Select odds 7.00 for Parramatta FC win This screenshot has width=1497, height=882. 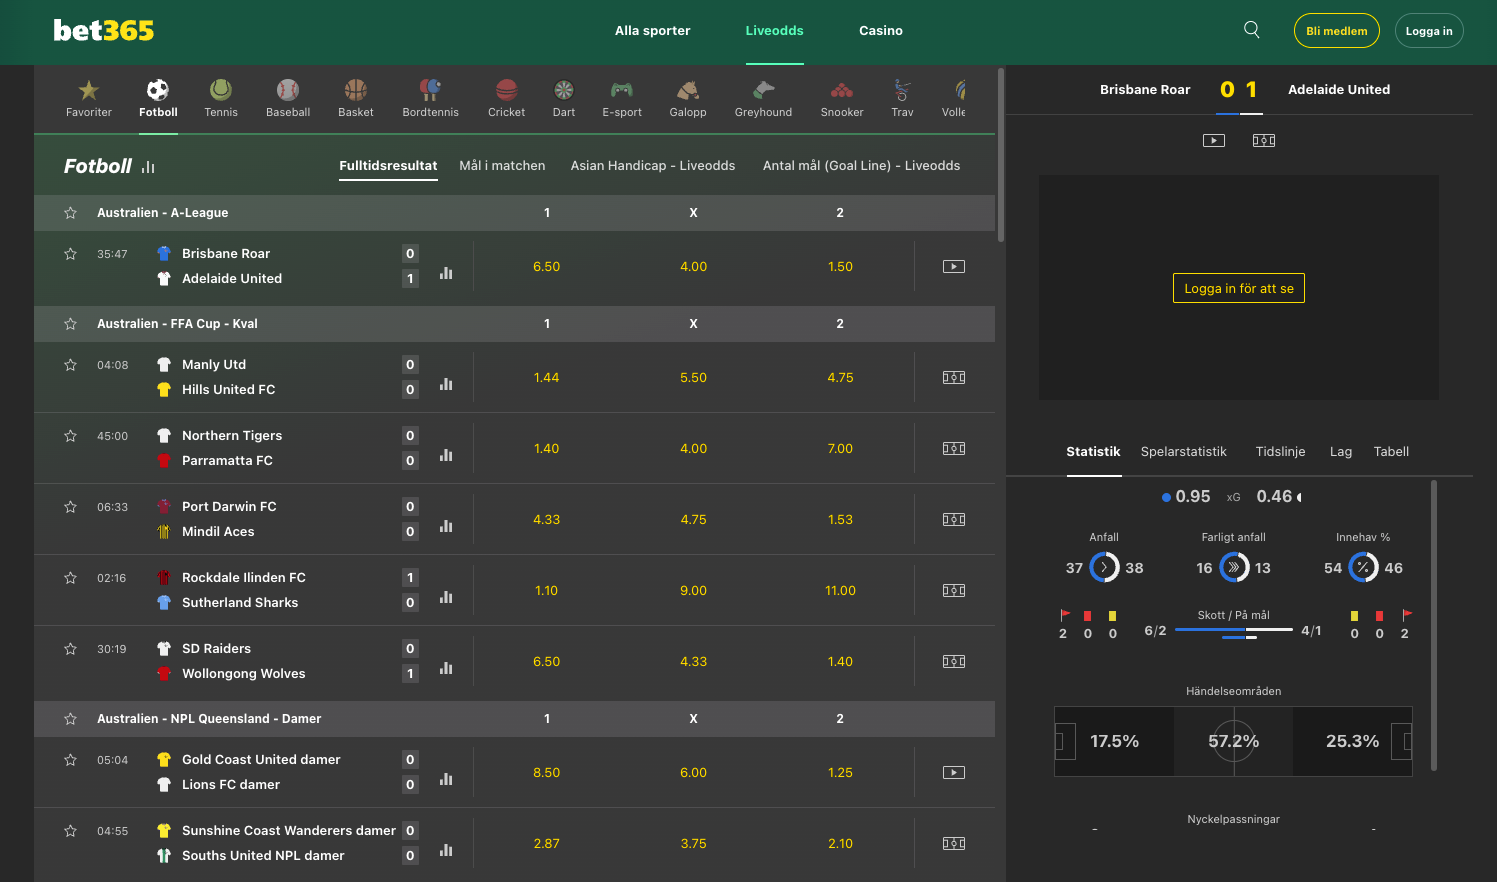[x=840, y=448]
